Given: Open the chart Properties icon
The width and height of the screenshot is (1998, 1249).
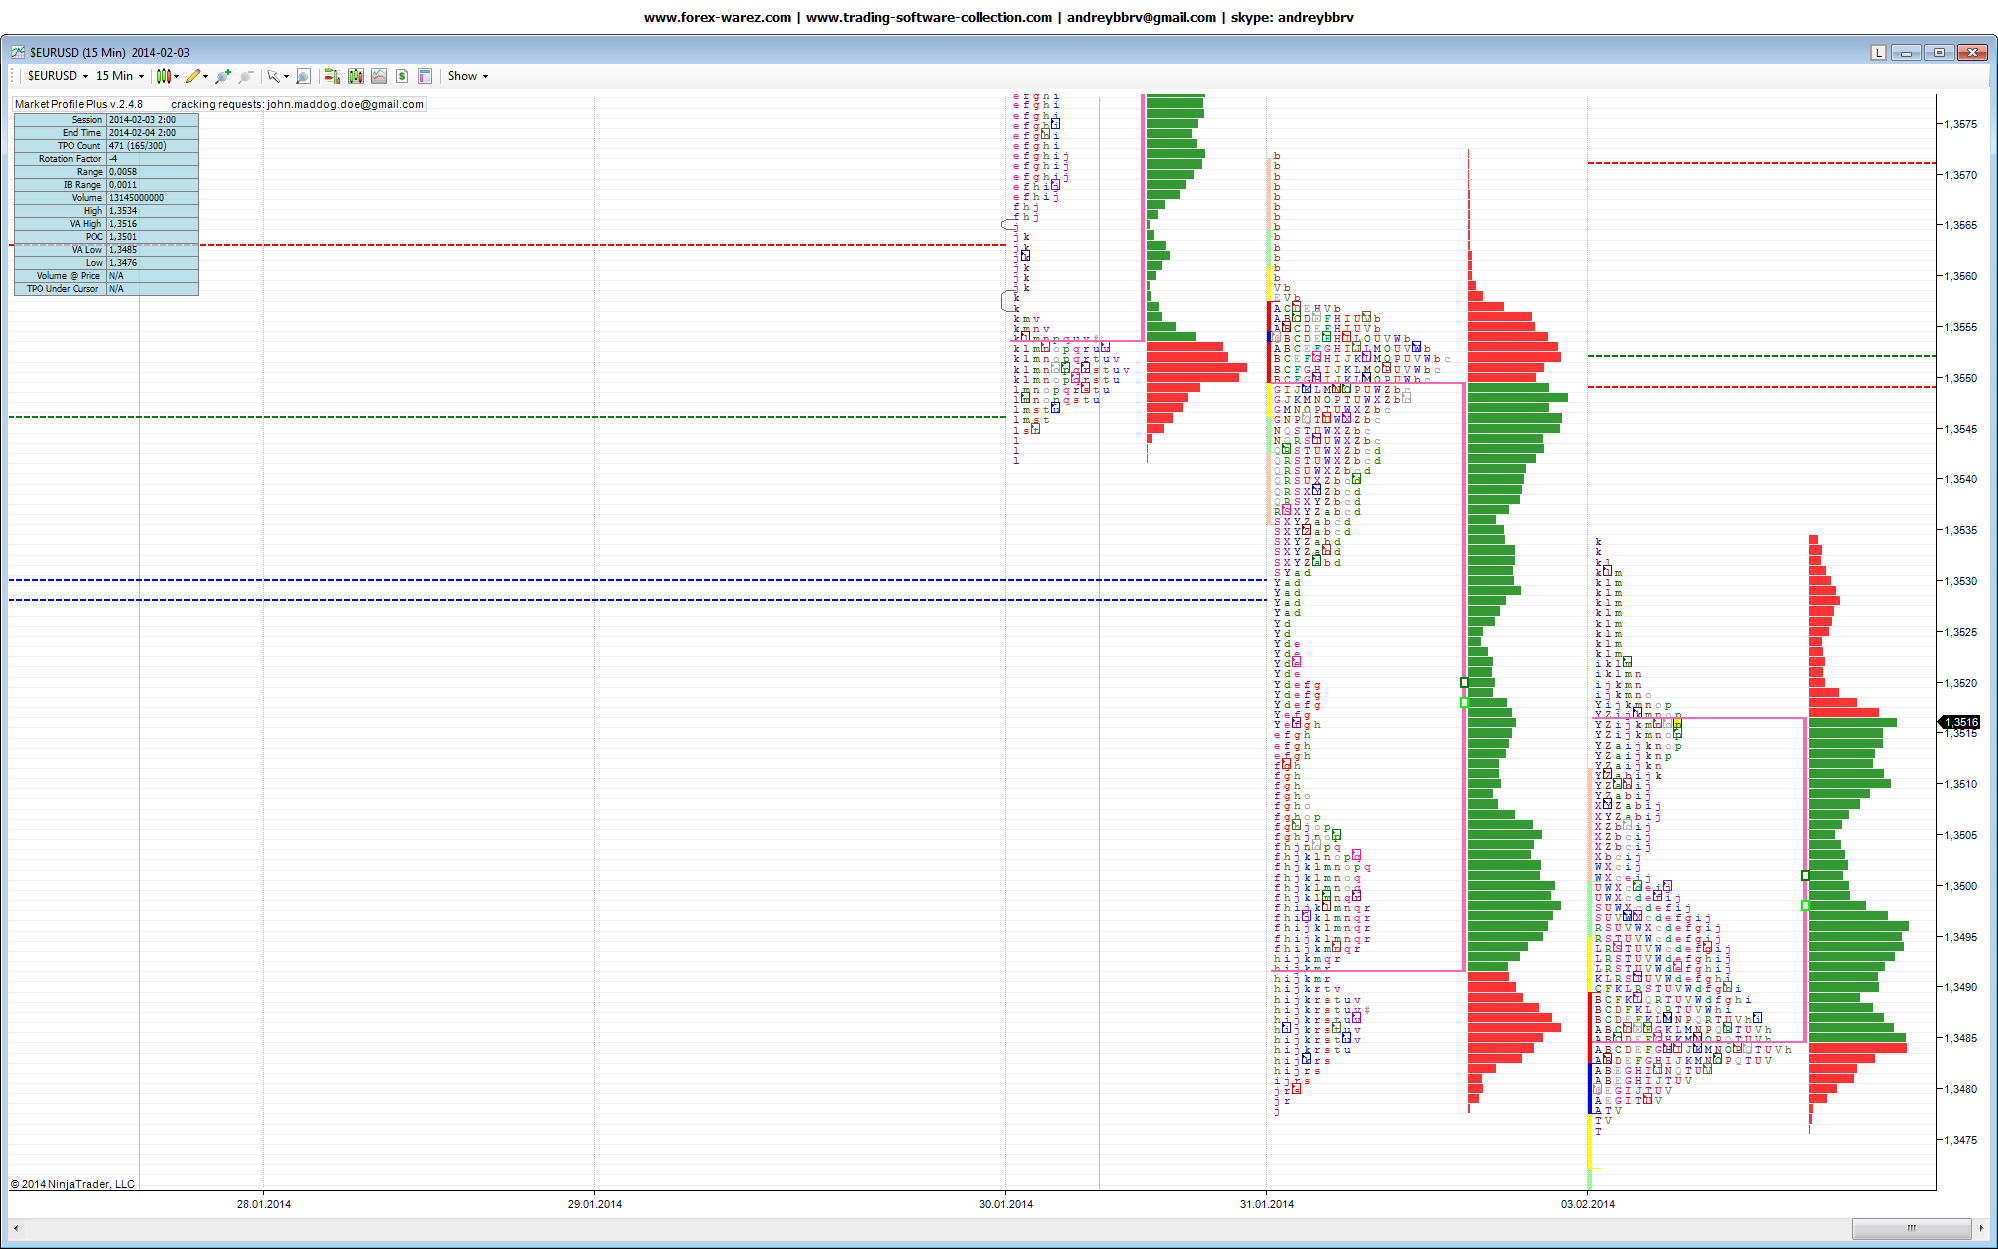Looking at the screenshot, I should coord(425,76).
